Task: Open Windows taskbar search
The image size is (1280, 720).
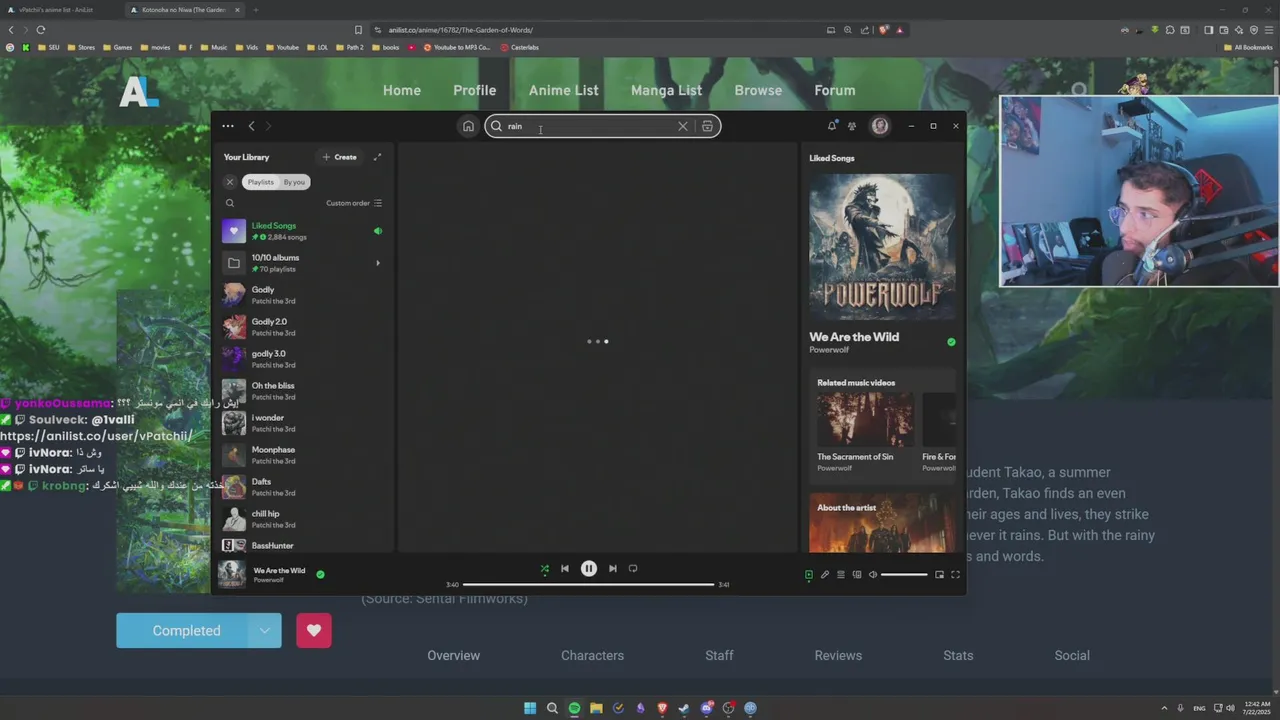Action: [552, 708]
